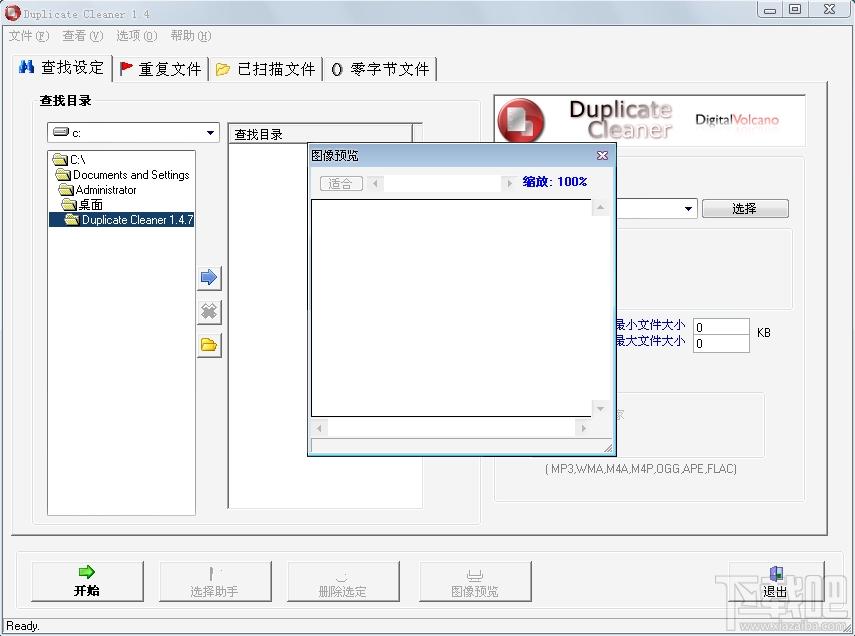Viewport: 855px width, 636px height.
Task: Click the 选择 button
Action: point(745,208)
